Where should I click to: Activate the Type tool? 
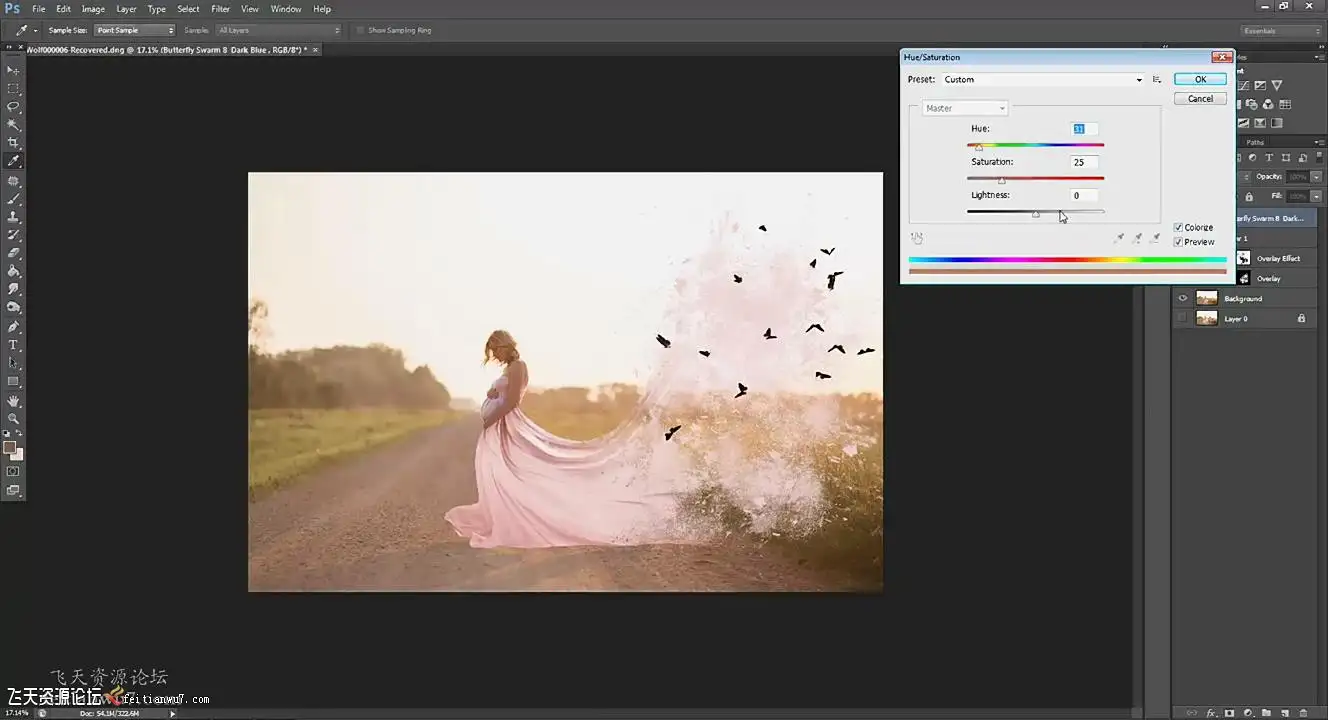[13, 345]
